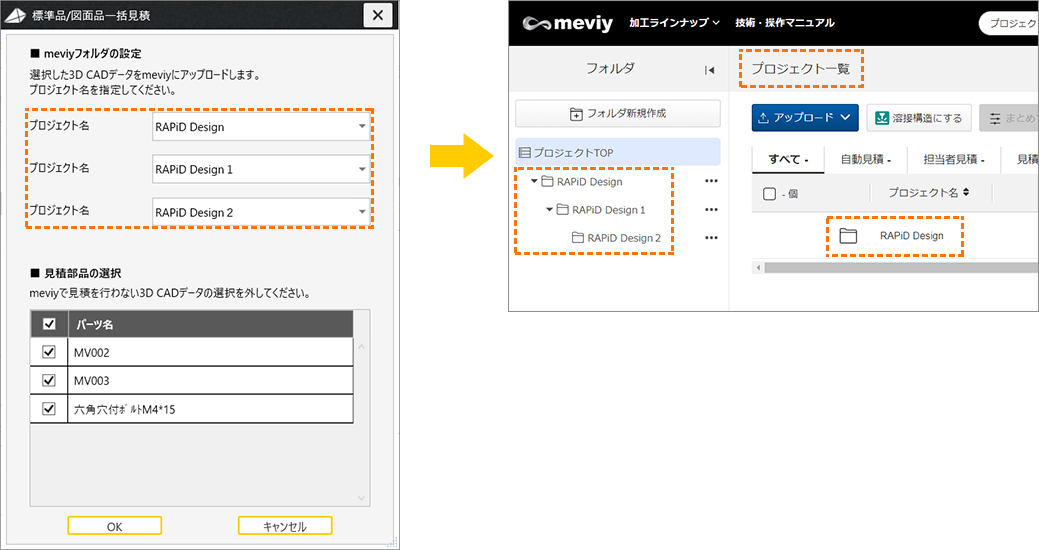Select RAPiD Design 2 folder in tree
The height and width of the screenshot is (550, 1039).
(x=616, y=238)
